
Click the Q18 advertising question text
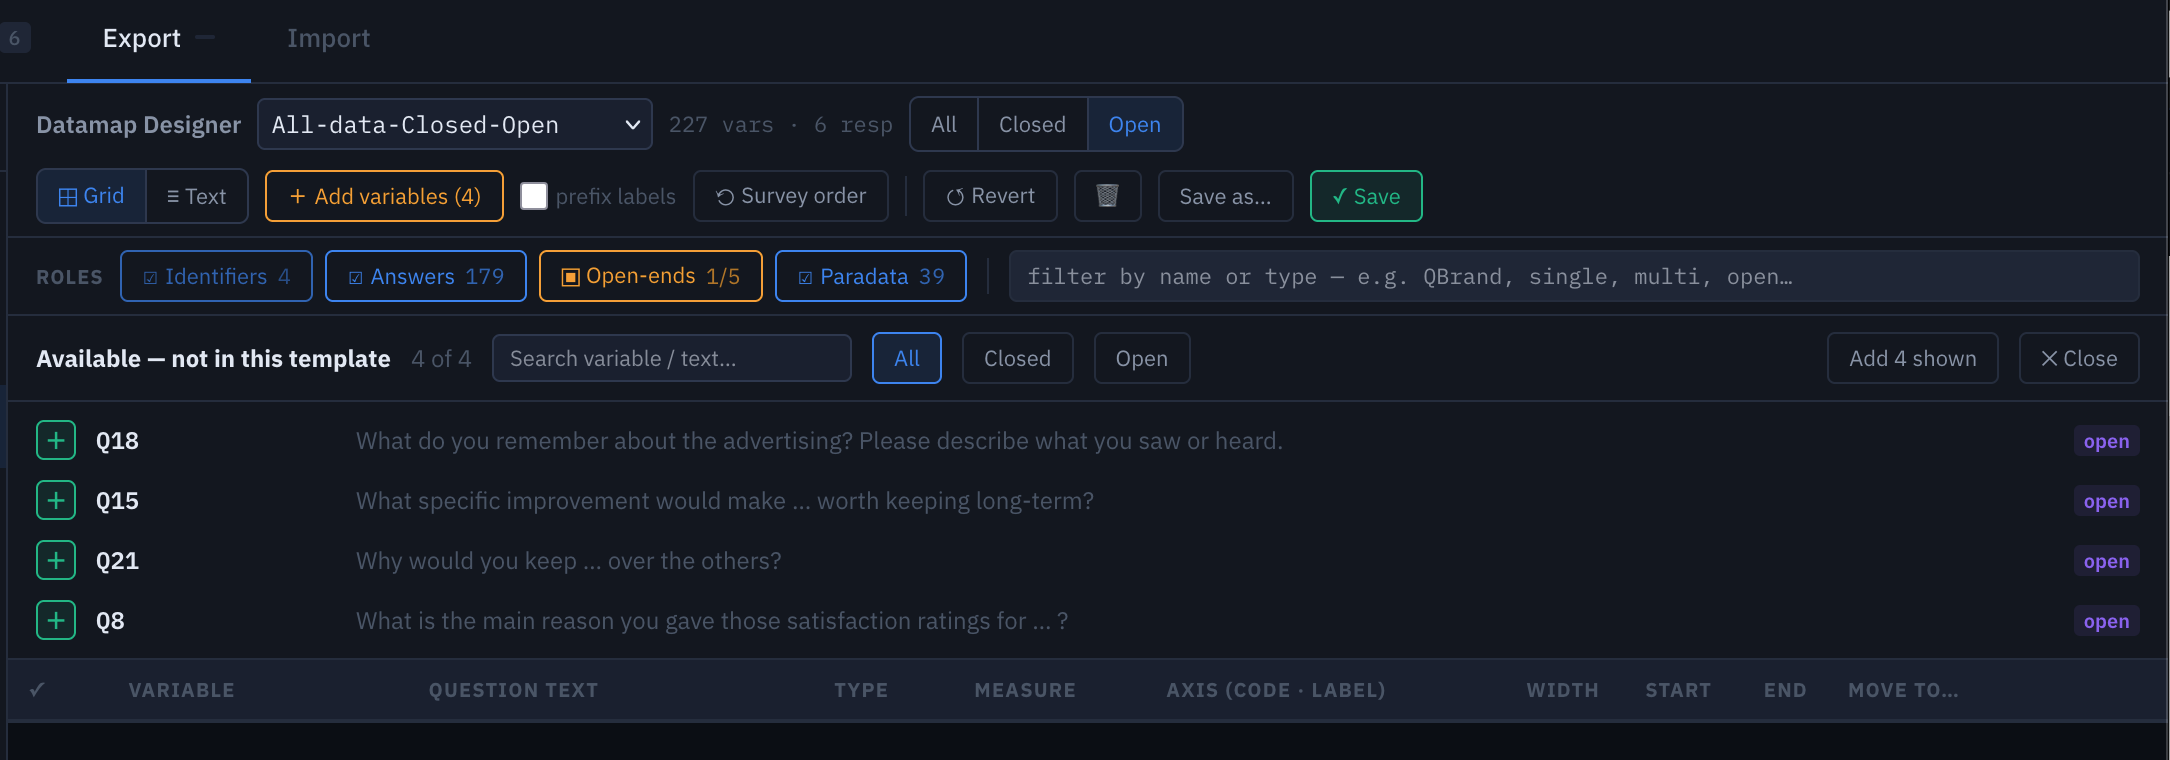pyautogui.click(x=819, y=441)
